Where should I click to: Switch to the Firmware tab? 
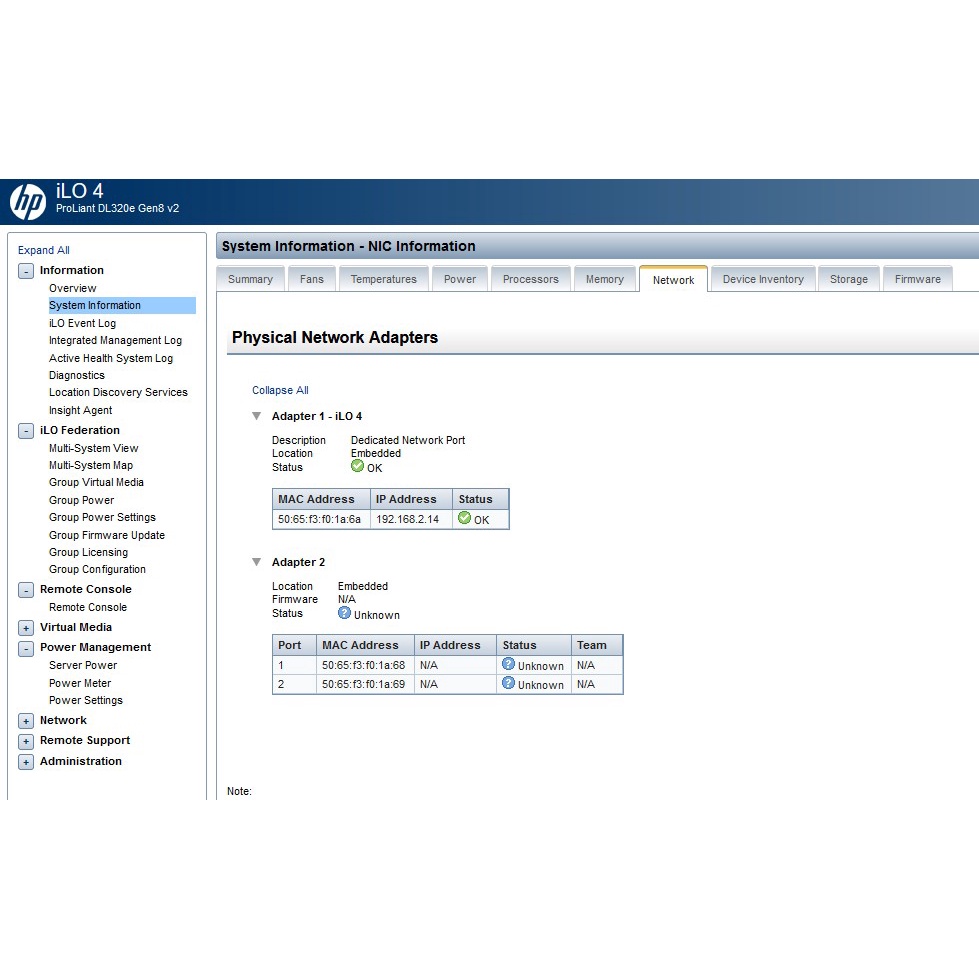coord(917,279)
